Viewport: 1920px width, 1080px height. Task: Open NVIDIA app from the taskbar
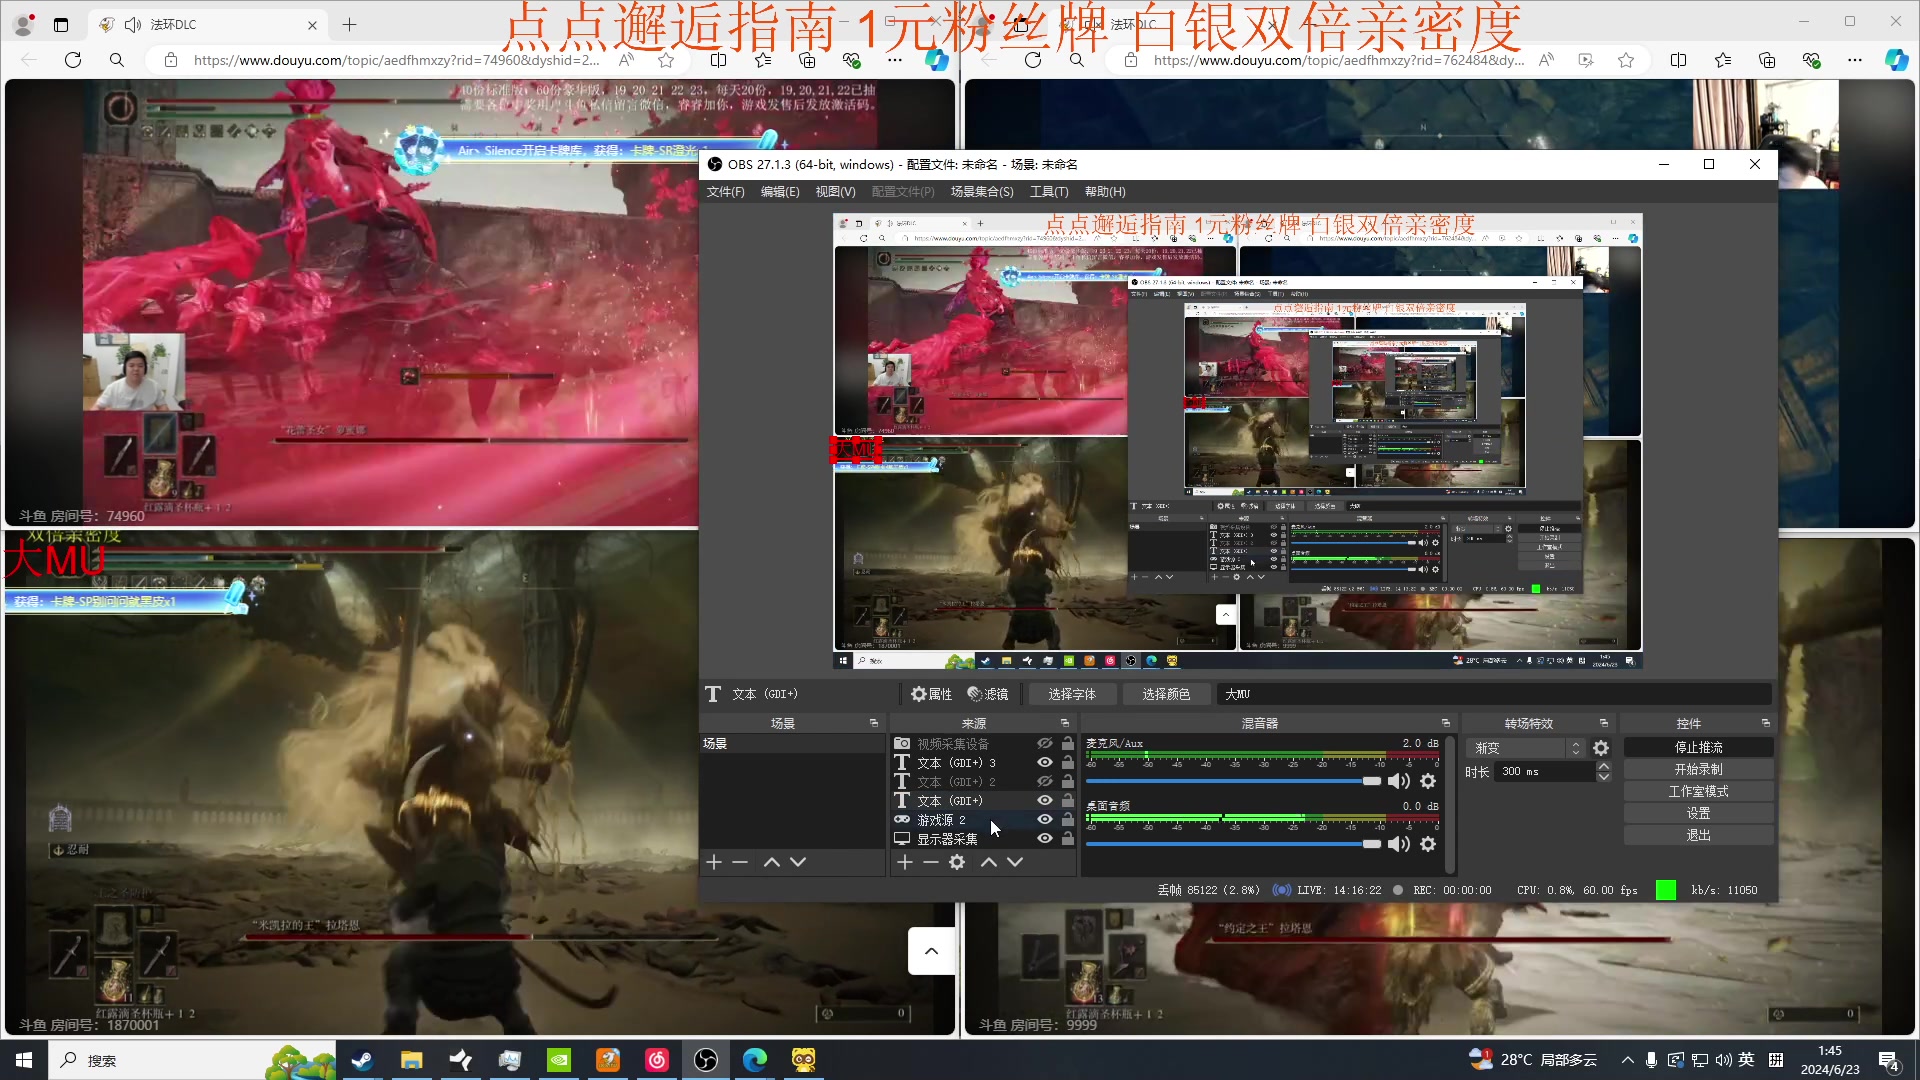[559, 1060]
